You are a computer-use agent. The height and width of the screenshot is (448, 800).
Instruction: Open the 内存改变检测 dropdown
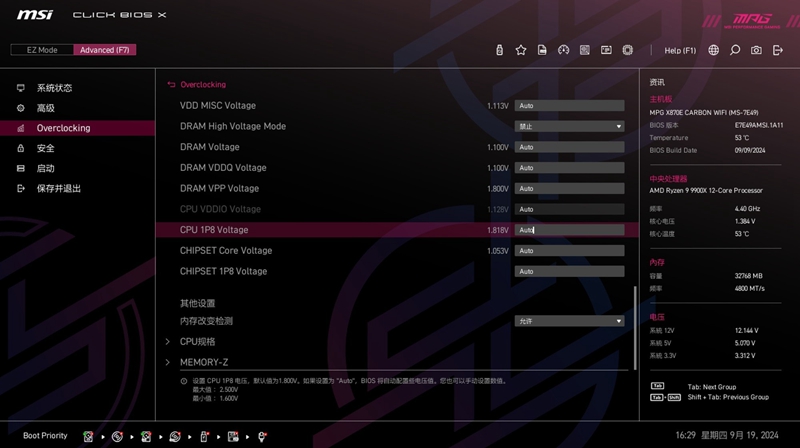point(569,321)
